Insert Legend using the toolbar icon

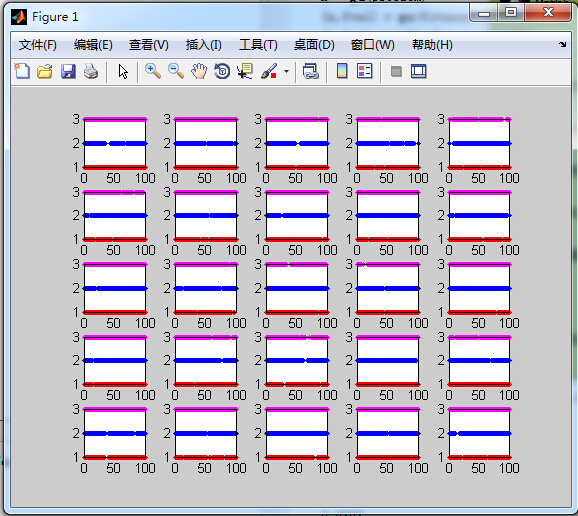pyautogui.click(x=365, y=71)
